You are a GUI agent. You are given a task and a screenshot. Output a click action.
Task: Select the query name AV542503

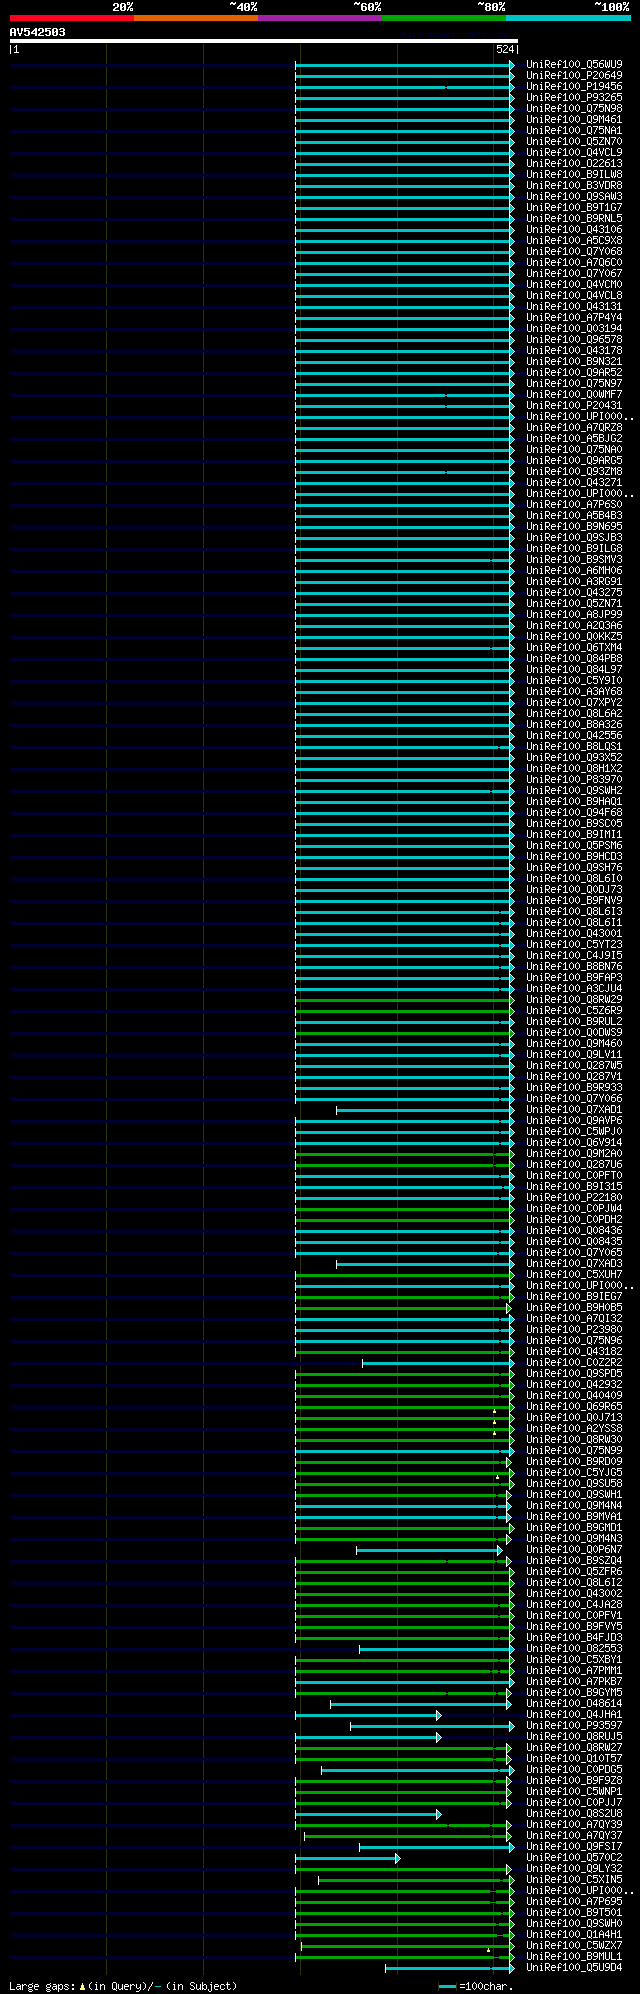click(x=38, y=32)
